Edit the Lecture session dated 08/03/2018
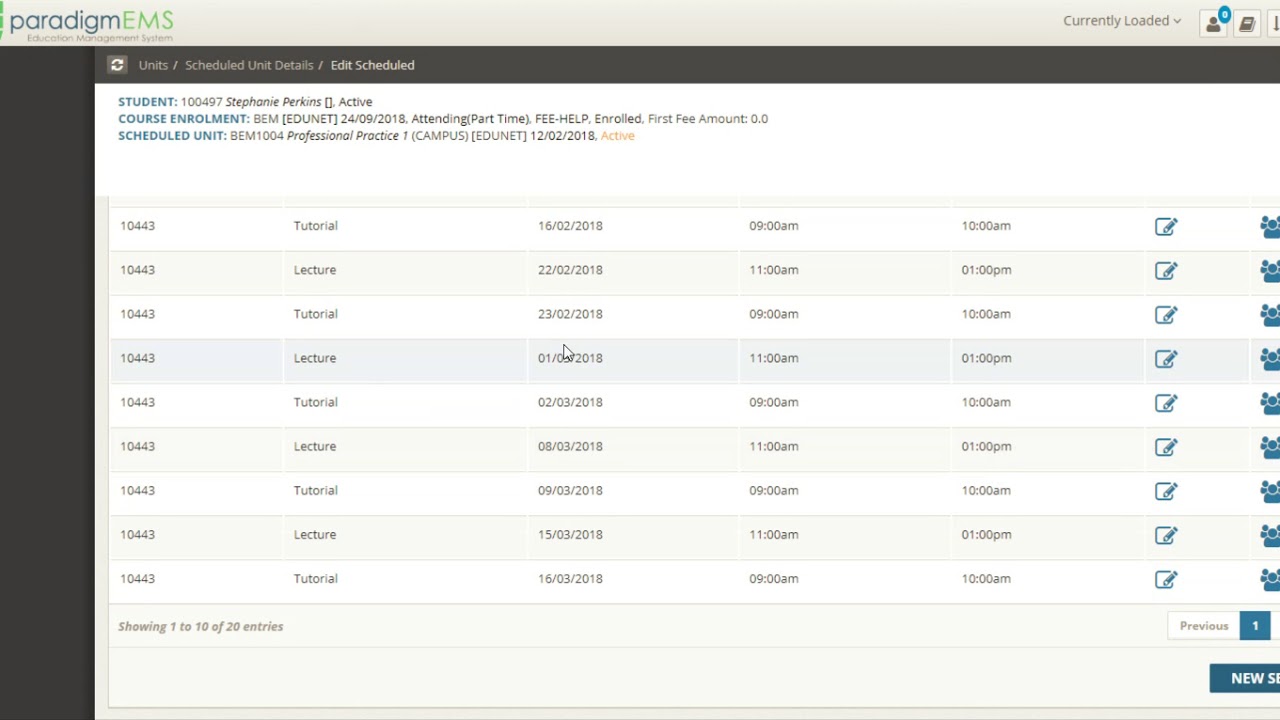1280x720 pixels. click(x=1166, y=447)
